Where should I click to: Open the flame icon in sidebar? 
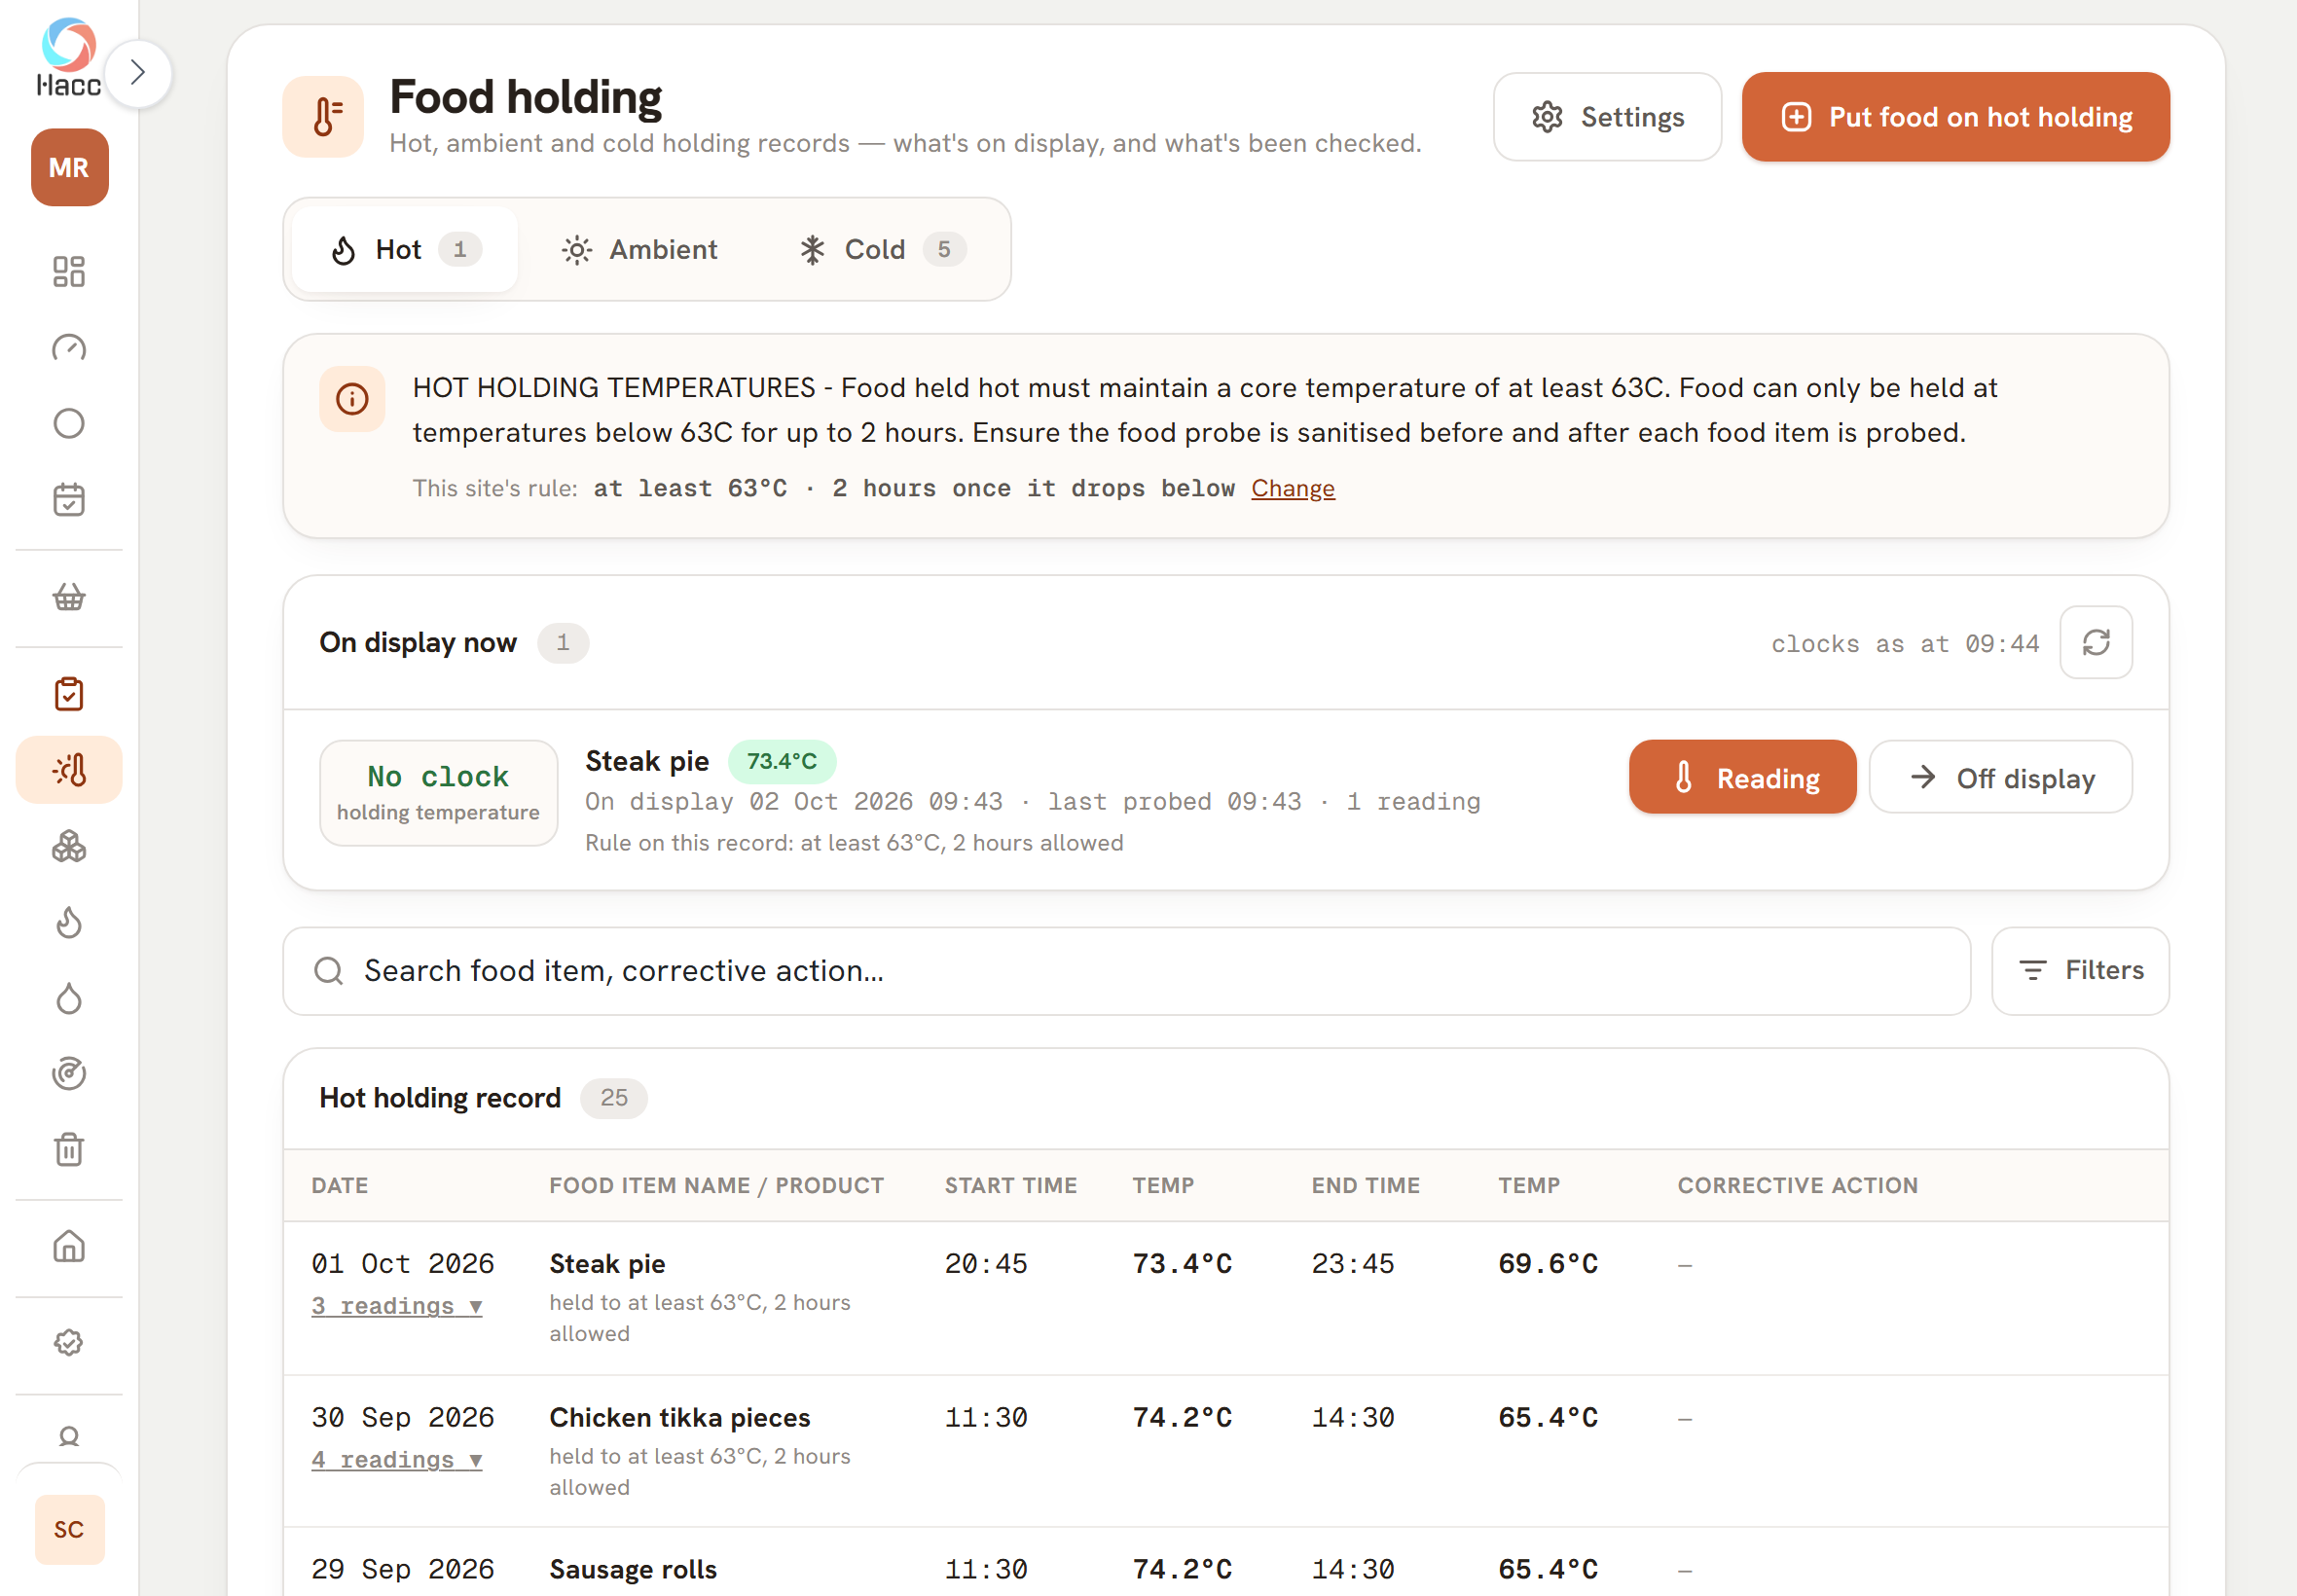69,922
